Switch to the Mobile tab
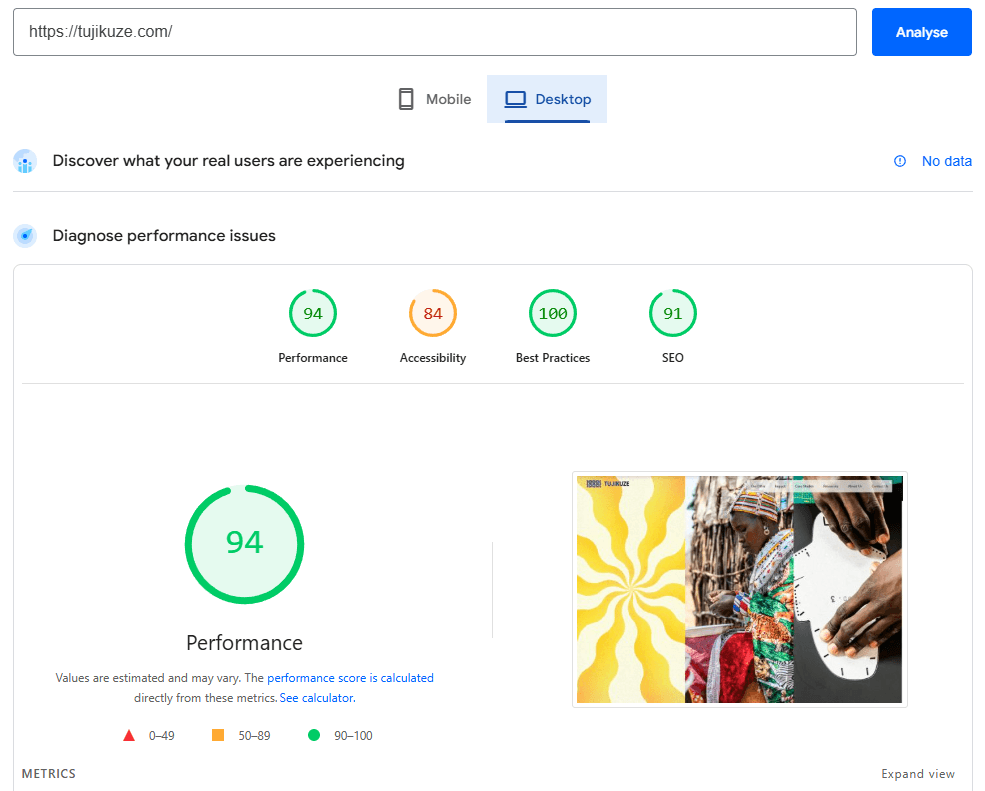 click(x=434, y=98)
